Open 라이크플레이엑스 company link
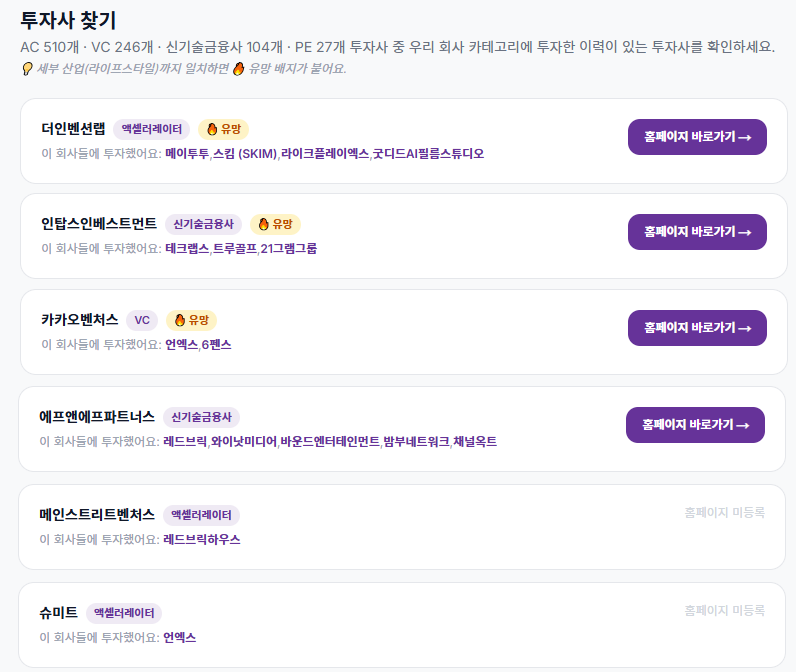 325,154
